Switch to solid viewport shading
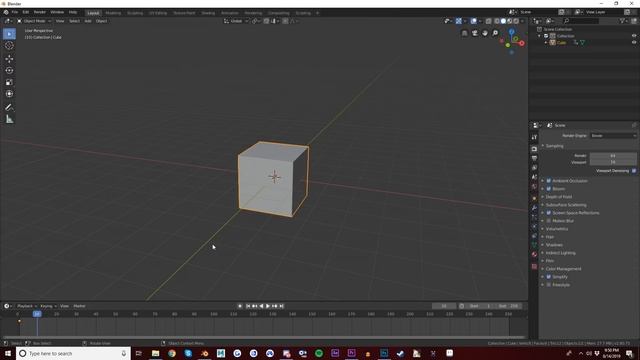This screenshot has width=640, height=360. point(503,21)
